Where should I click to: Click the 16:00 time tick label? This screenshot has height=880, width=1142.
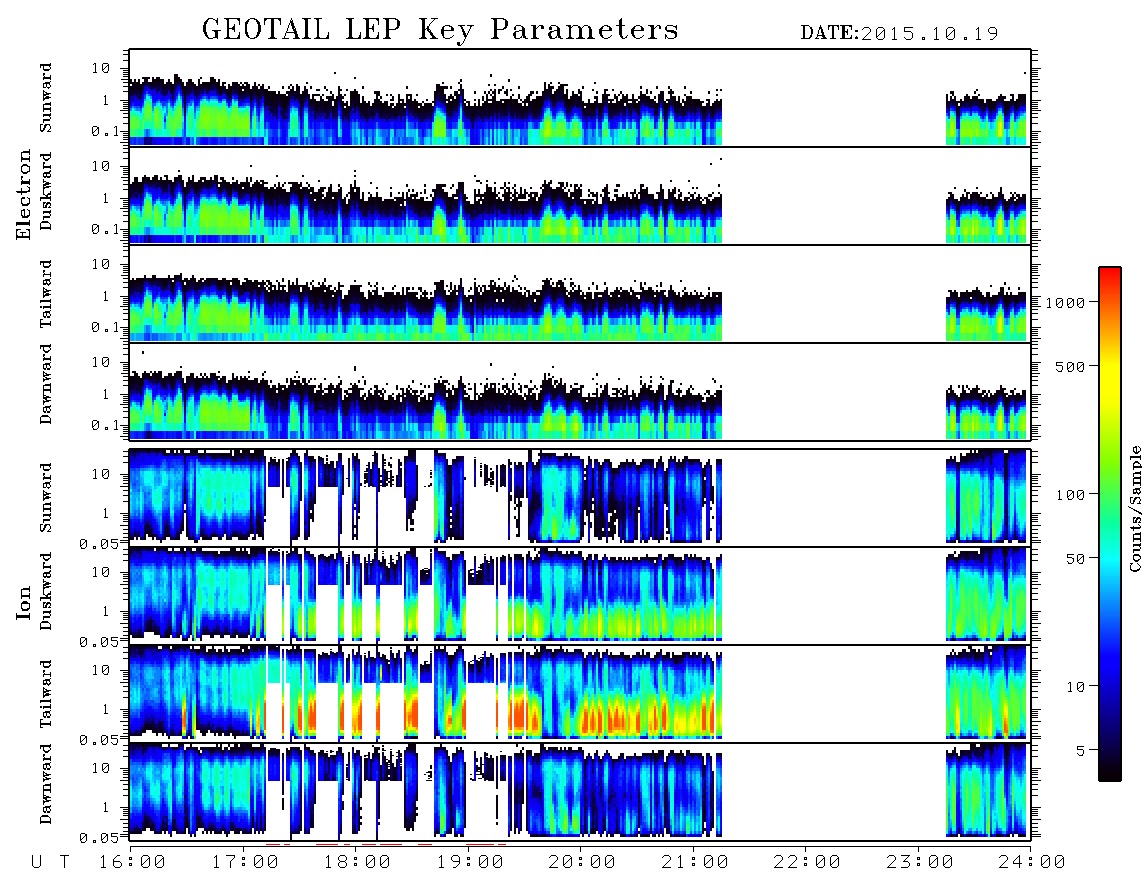click(x=132, y=863)
